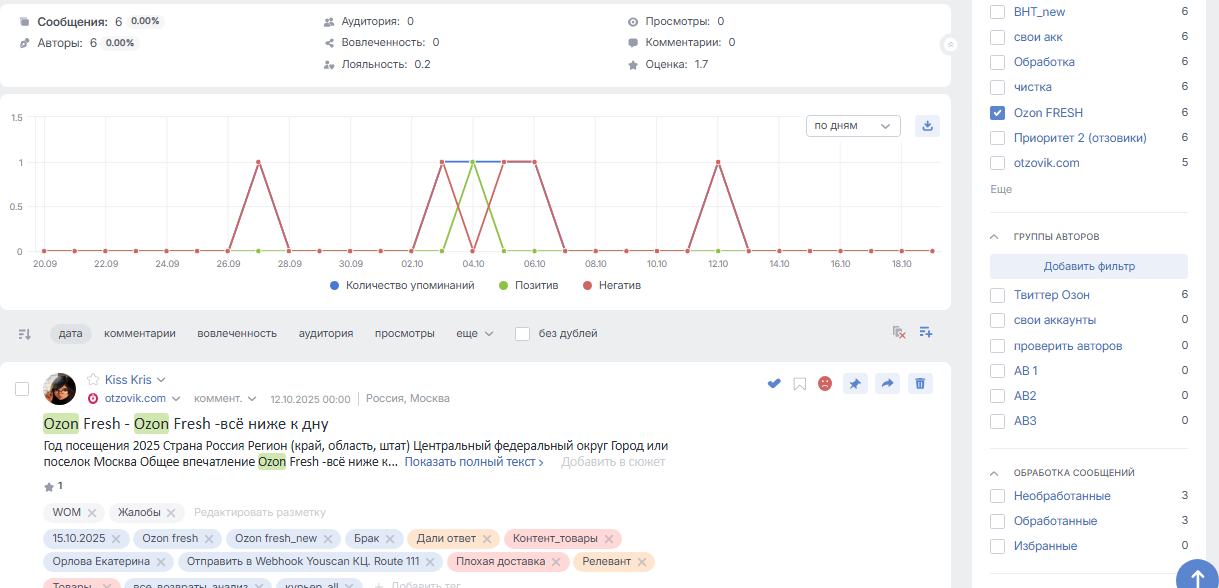Image resolution: width=1219 pixels, height=588 pixels.
Task: Remove the Ozon fresh tag
Action: coord(209,538)
